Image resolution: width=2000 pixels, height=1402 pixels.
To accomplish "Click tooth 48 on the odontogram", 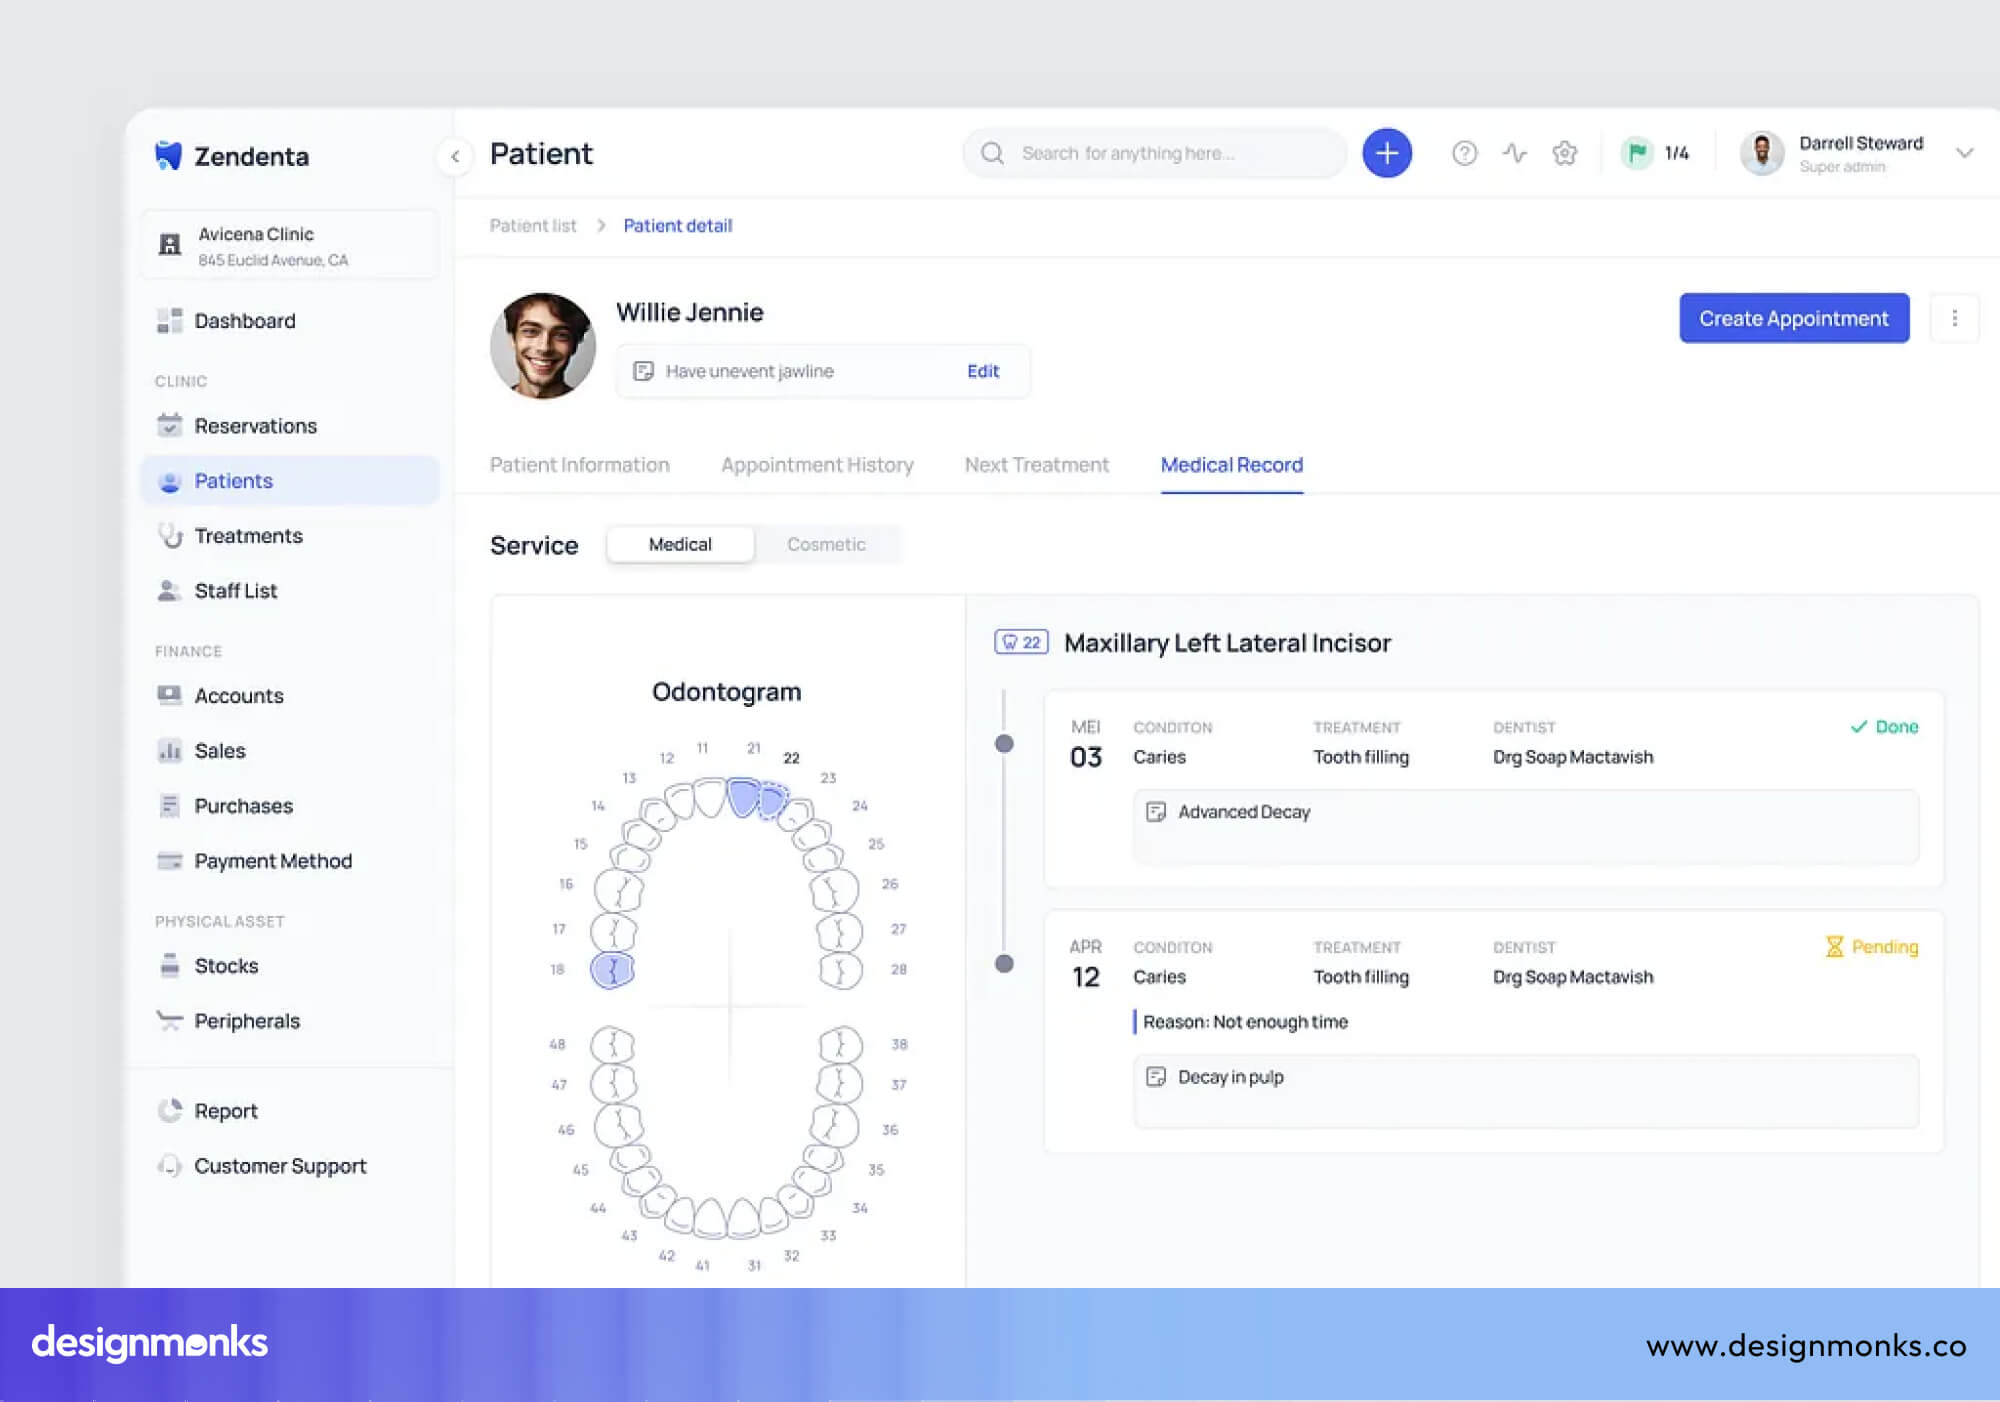I will click(x=613, y=1045).
